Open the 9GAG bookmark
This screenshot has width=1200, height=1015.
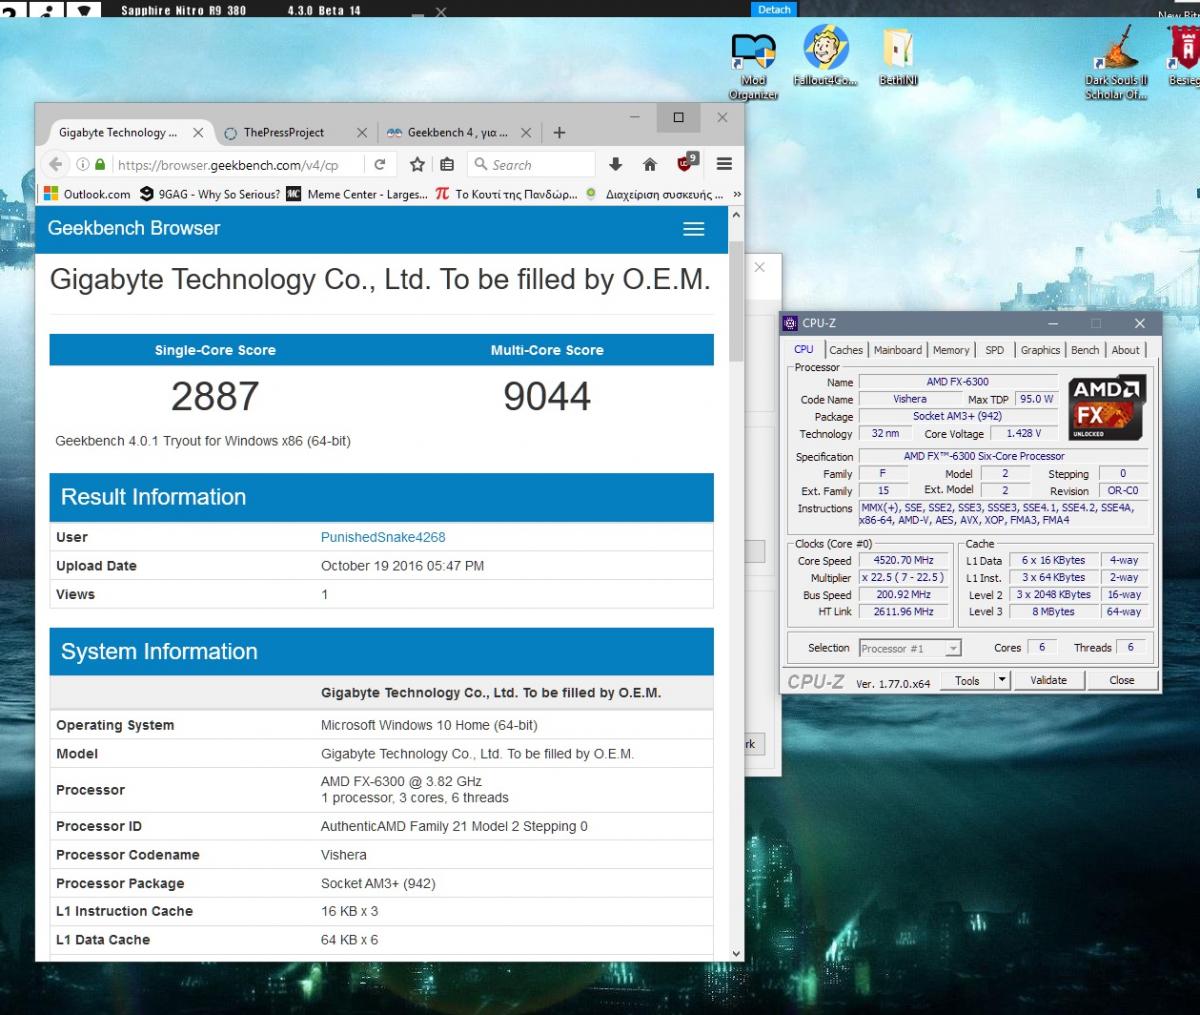210,194
